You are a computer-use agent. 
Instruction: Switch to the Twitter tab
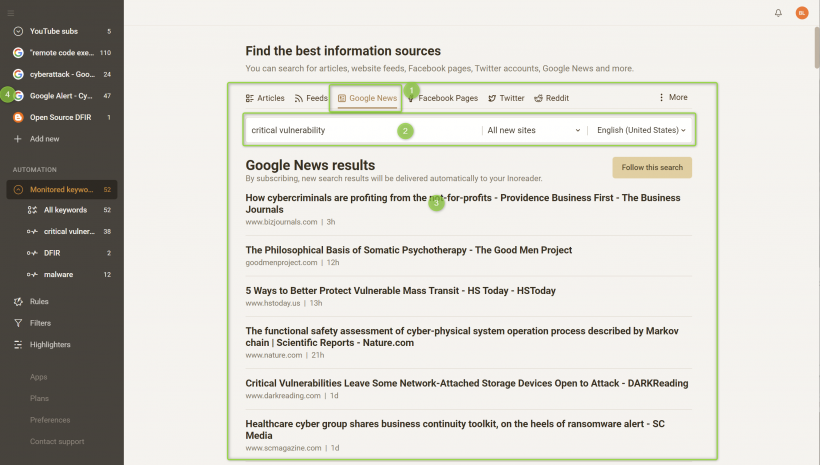pyautogui.click(x=506, y=98)
